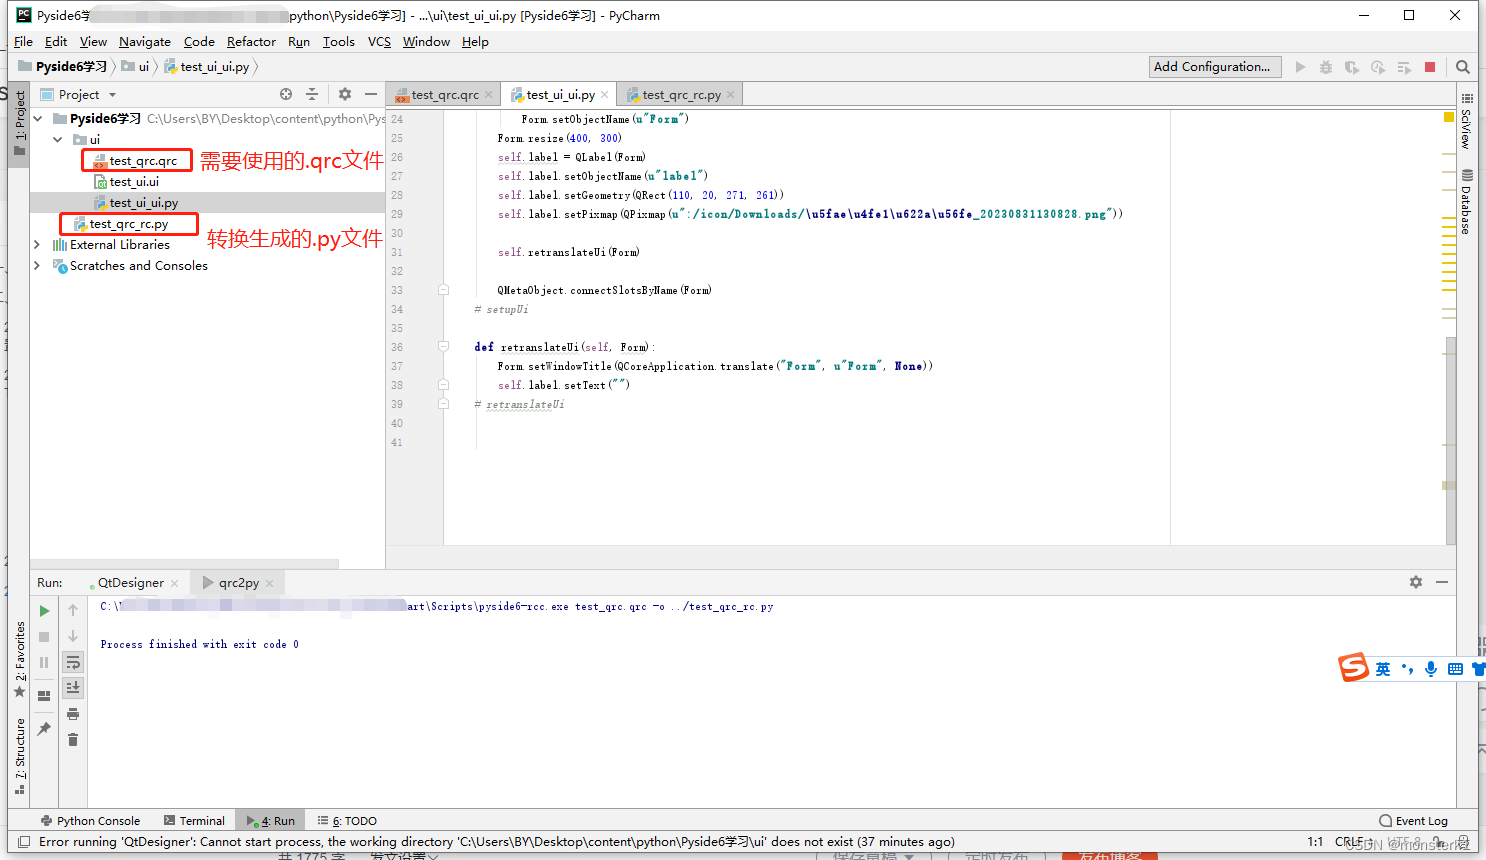Toggle scroll to end in Run console
Screen dimensions: 1486x860
tap(73, 687)
